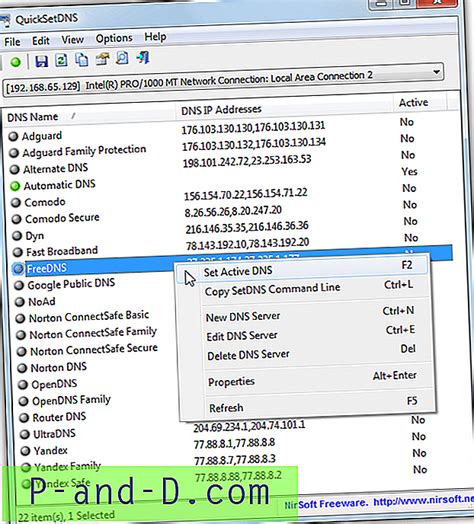Click the Save floppy disk toolbar icon
Image resolution: width=474 pixels, height=524 pixels.
pos(41,61)
